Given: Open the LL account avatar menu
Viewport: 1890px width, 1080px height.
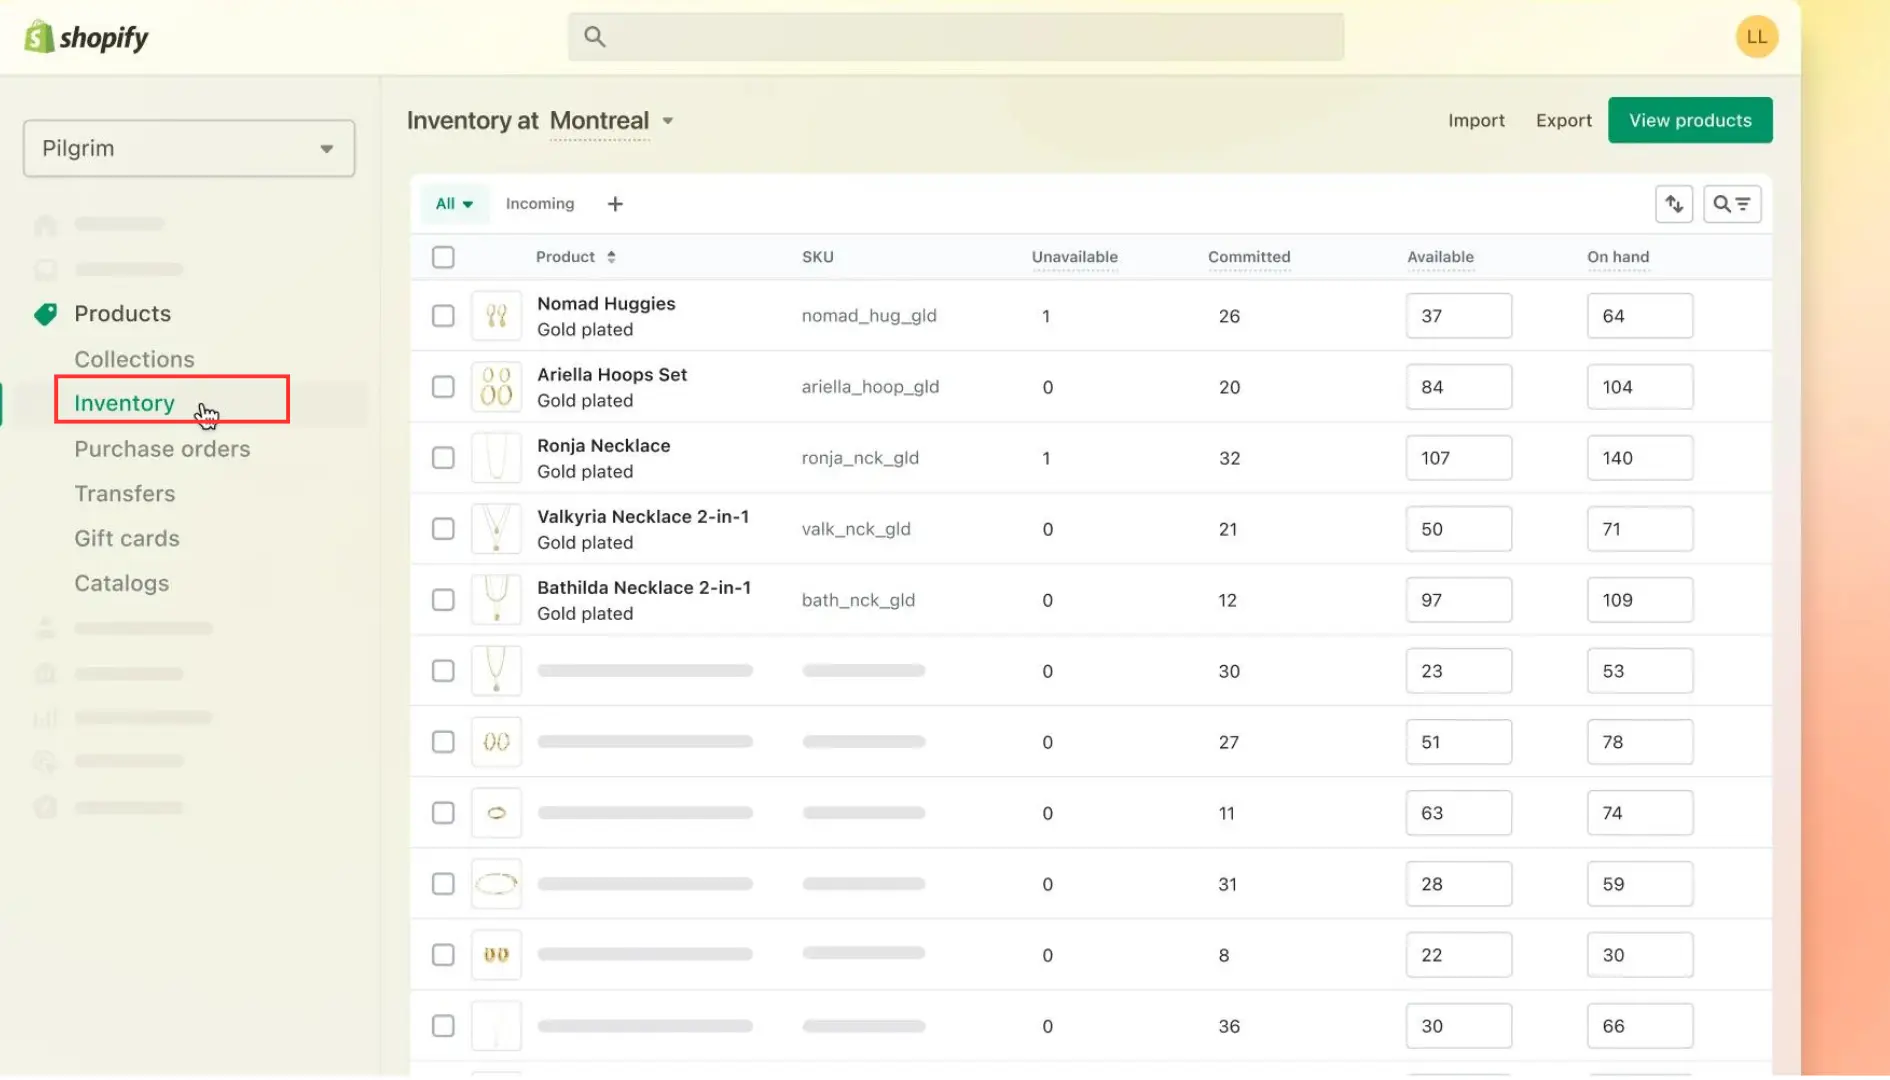Looking at the screenshot, I should coord(1756,37).
